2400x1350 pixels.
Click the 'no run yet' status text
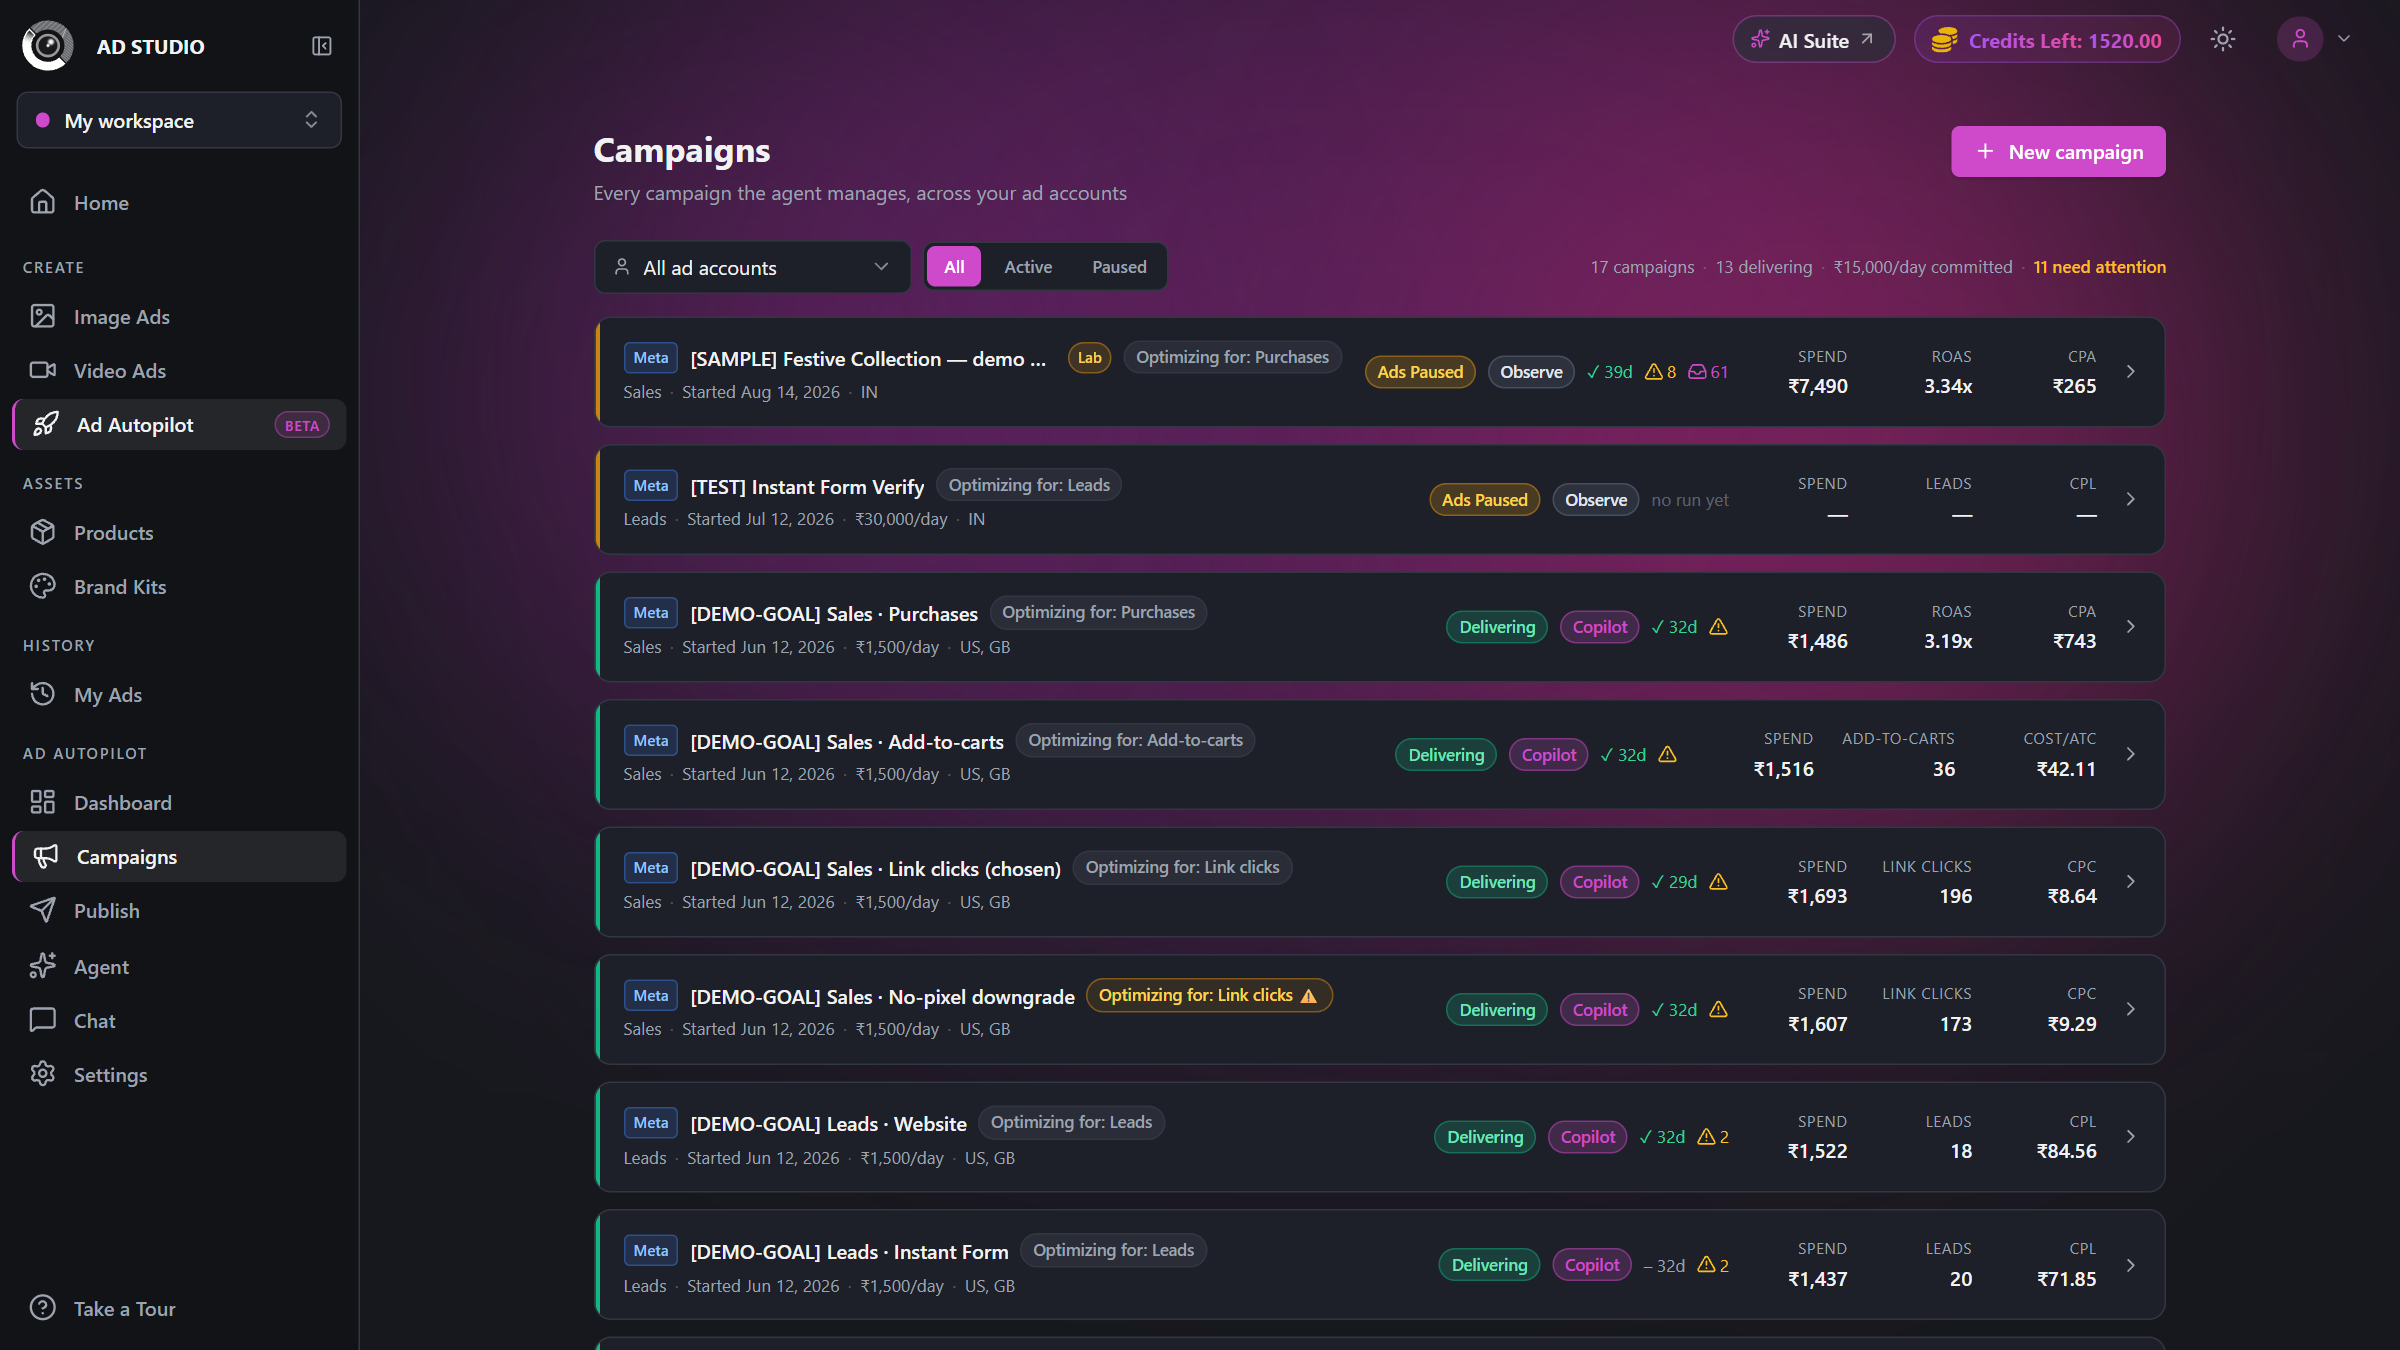point(1690,500)
